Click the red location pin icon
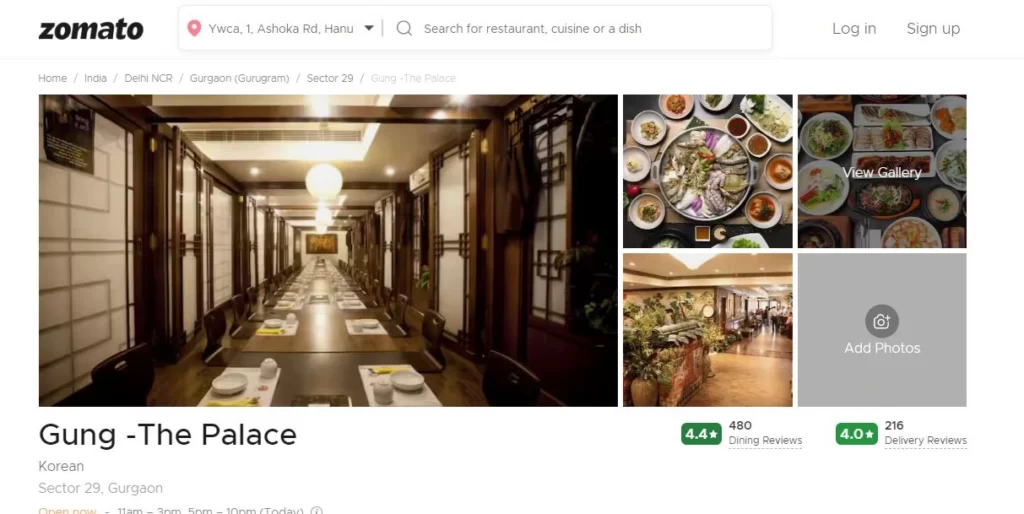 (x=194, y=28)
